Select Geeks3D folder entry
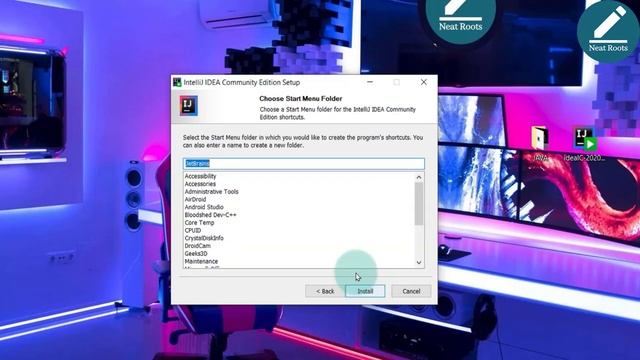 (x=196, y=253)
